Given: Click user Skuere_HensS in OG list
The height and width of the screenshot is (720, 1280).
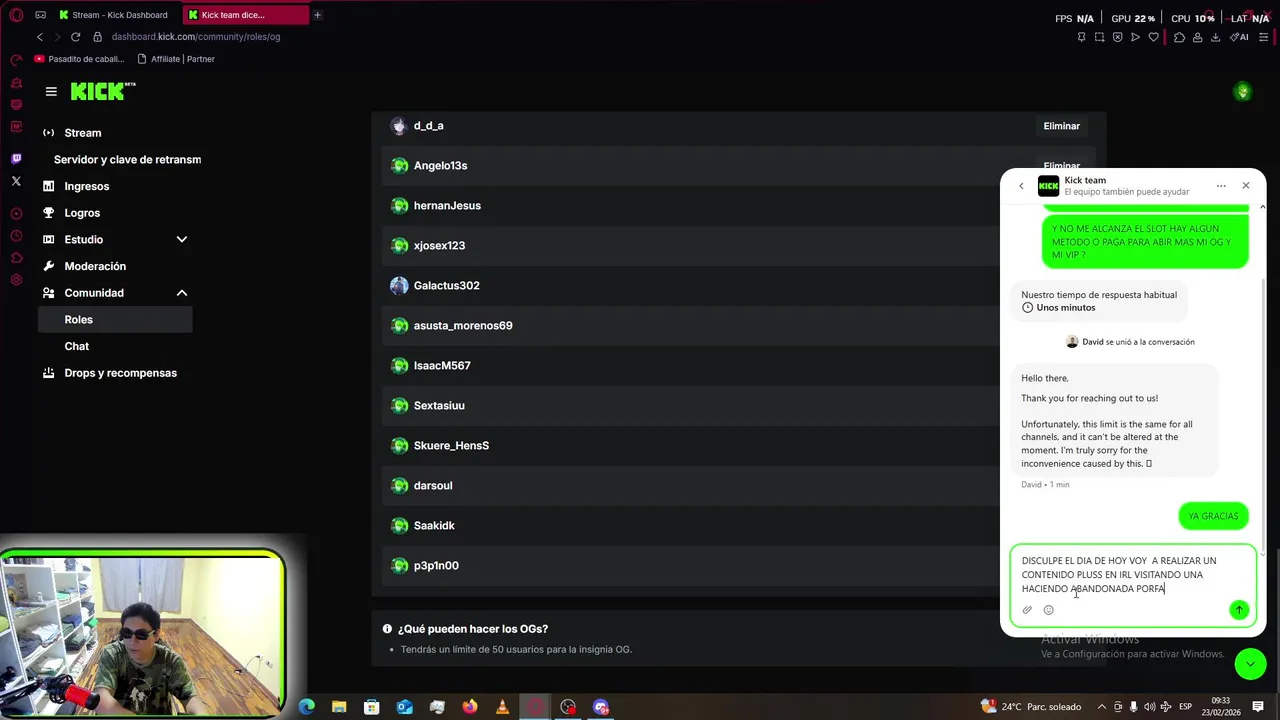Looking at the screenshot, I should click(x=451, y=446).
